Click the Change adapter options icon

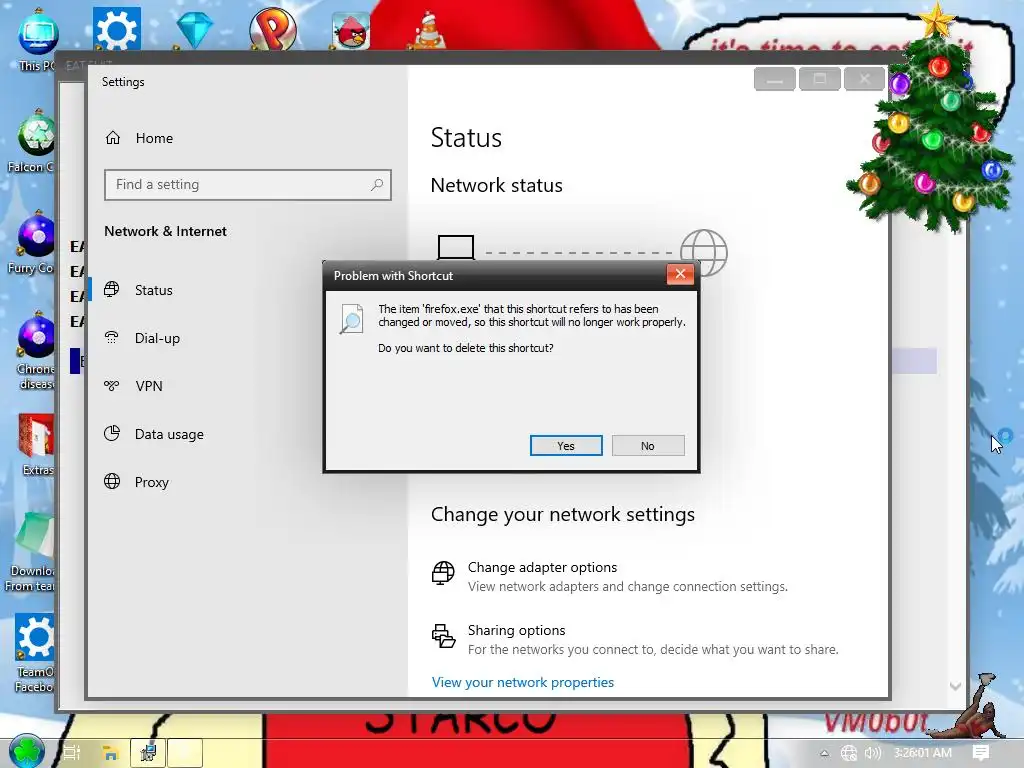click(x=443, y=573)
